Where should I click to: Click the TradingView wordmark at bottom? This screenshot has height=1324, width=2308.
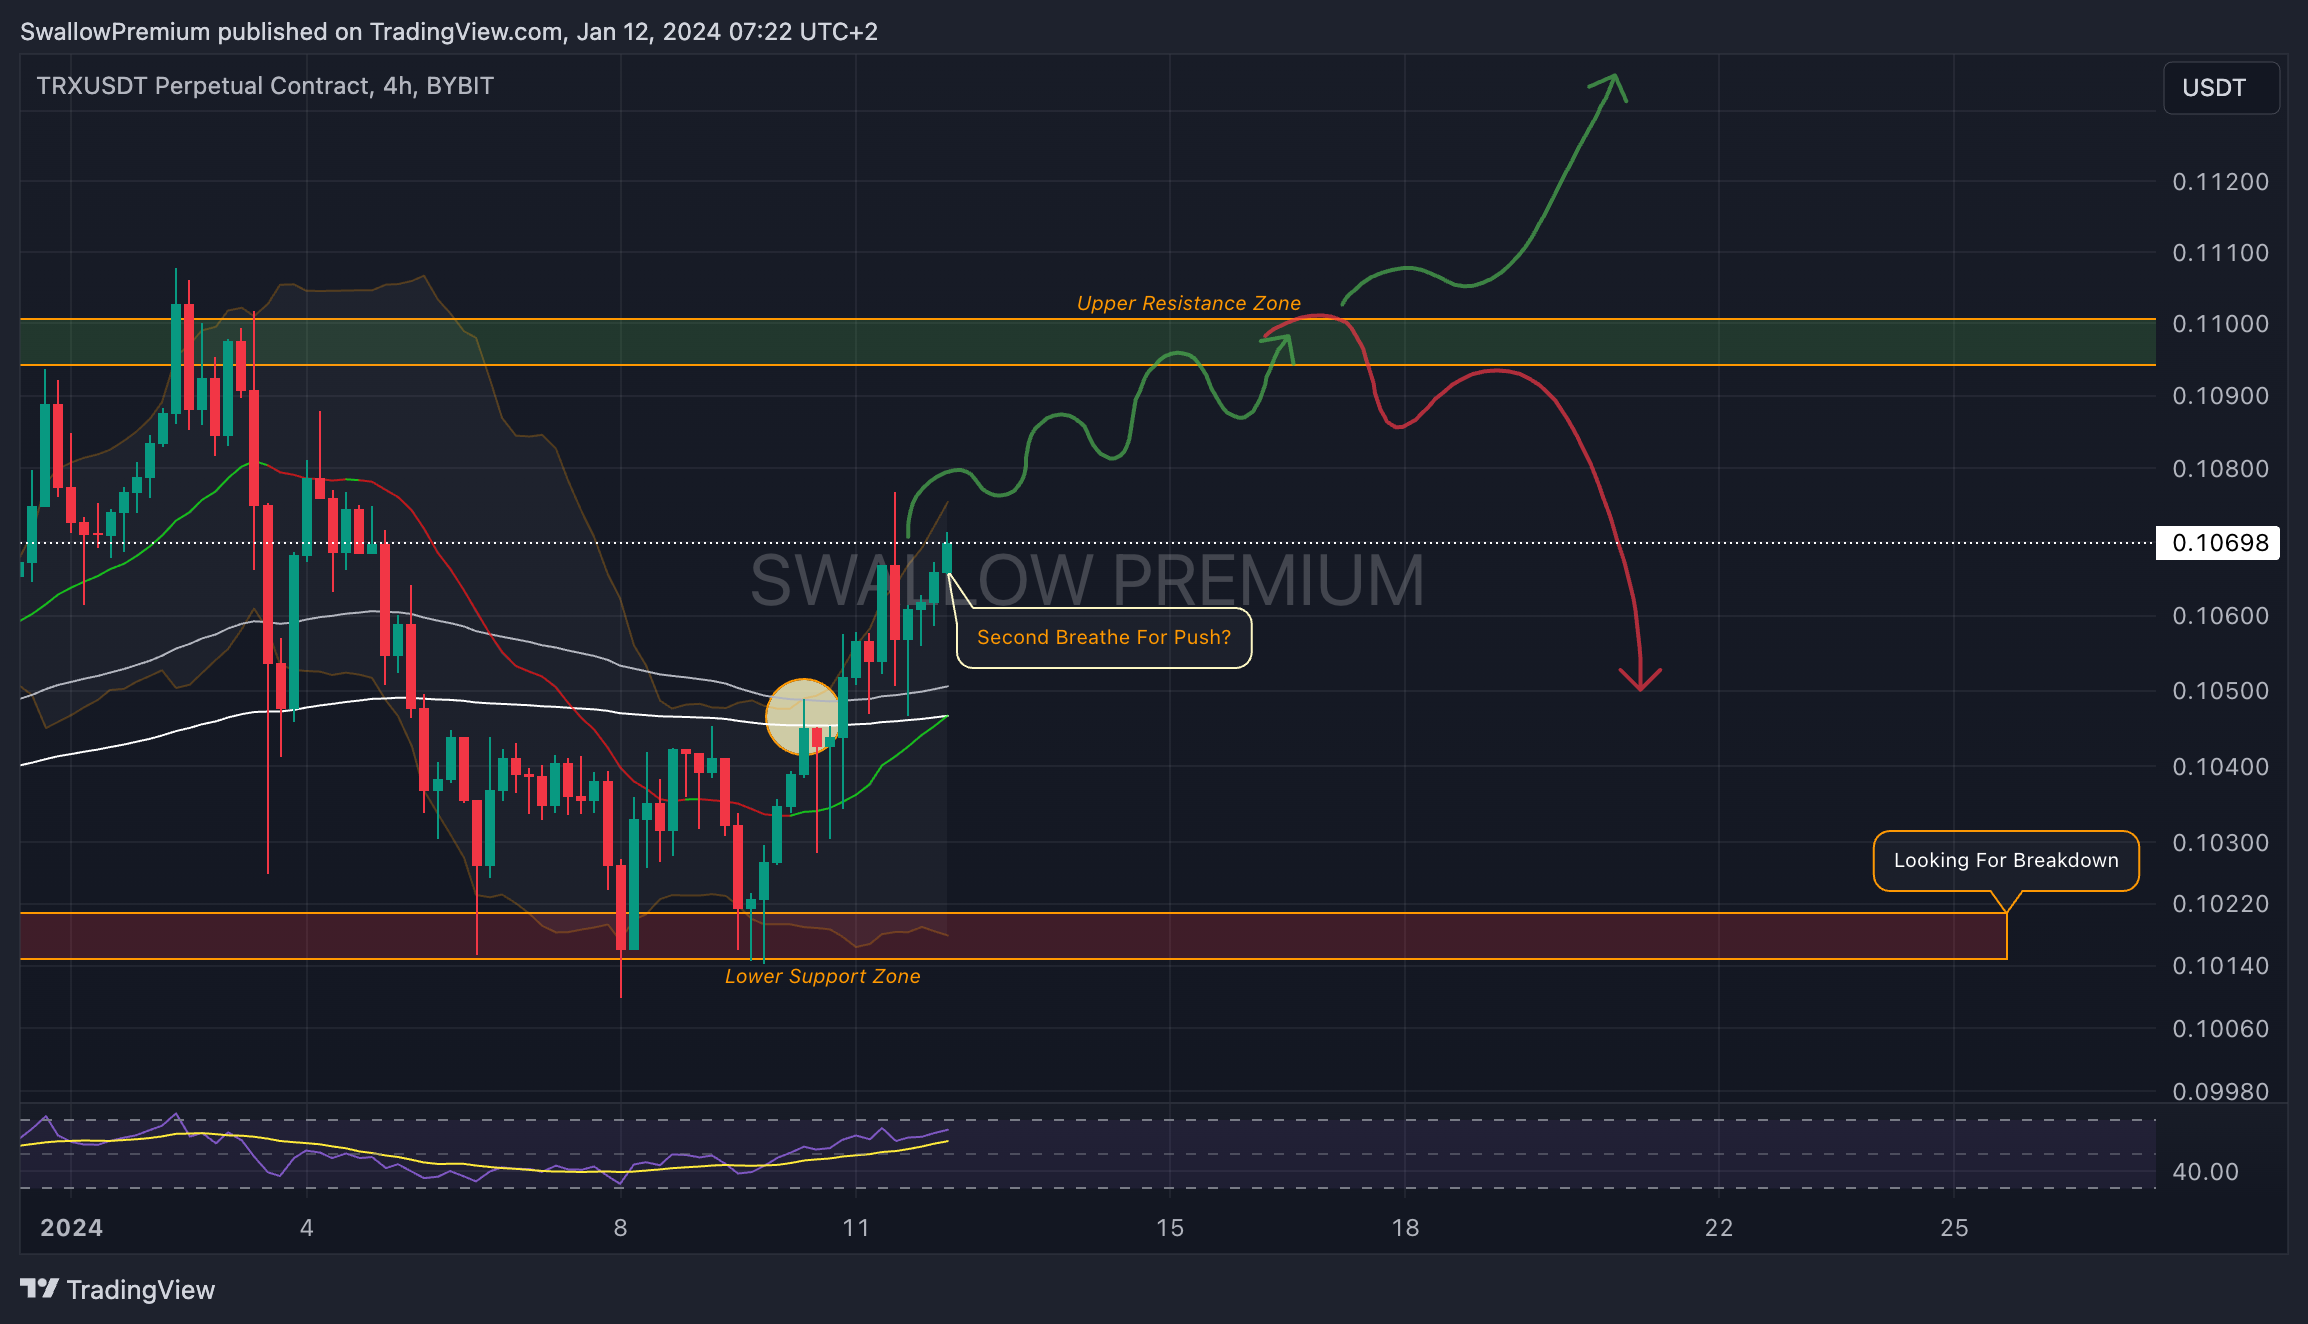point(141,1290)
